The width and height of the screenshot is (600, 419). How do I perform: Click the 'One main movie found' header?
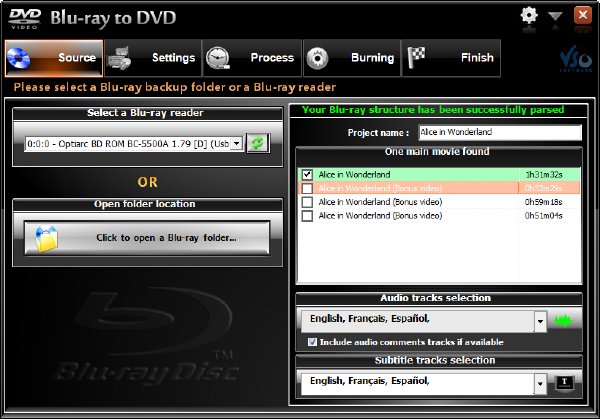[x=437, y=152]
